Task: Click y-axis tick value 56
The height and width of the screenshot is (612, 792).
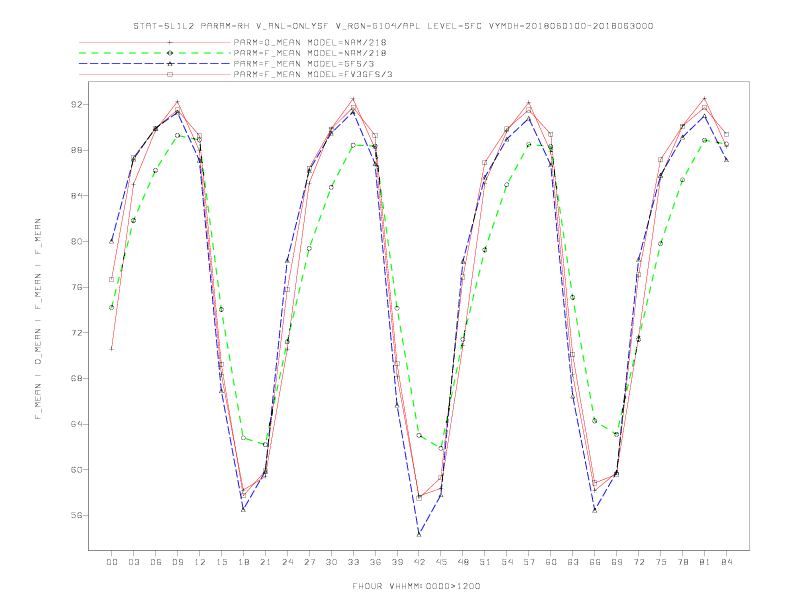Action: click(76, 516)
